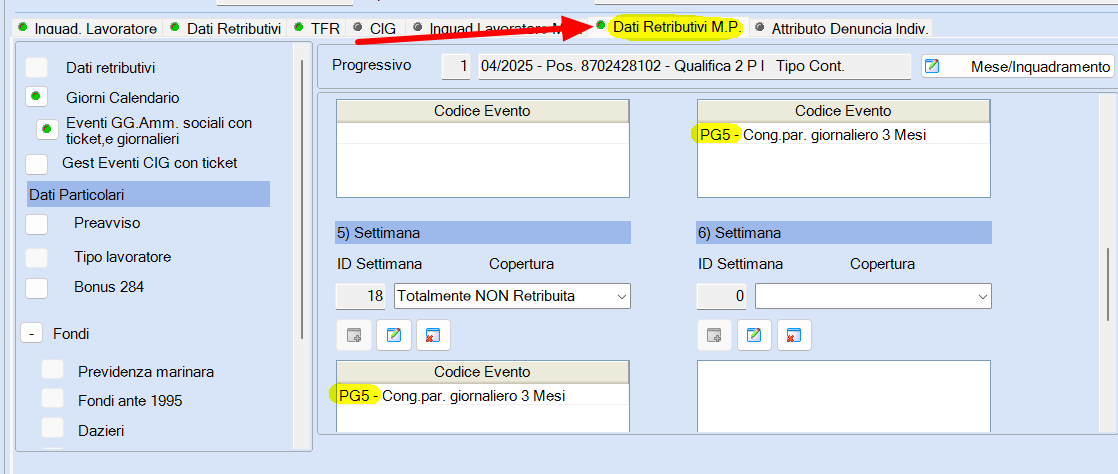Toggle Gest Eventi CIG con ticket box
This screenshot has width=1118, height=474.
pos(36,163)
